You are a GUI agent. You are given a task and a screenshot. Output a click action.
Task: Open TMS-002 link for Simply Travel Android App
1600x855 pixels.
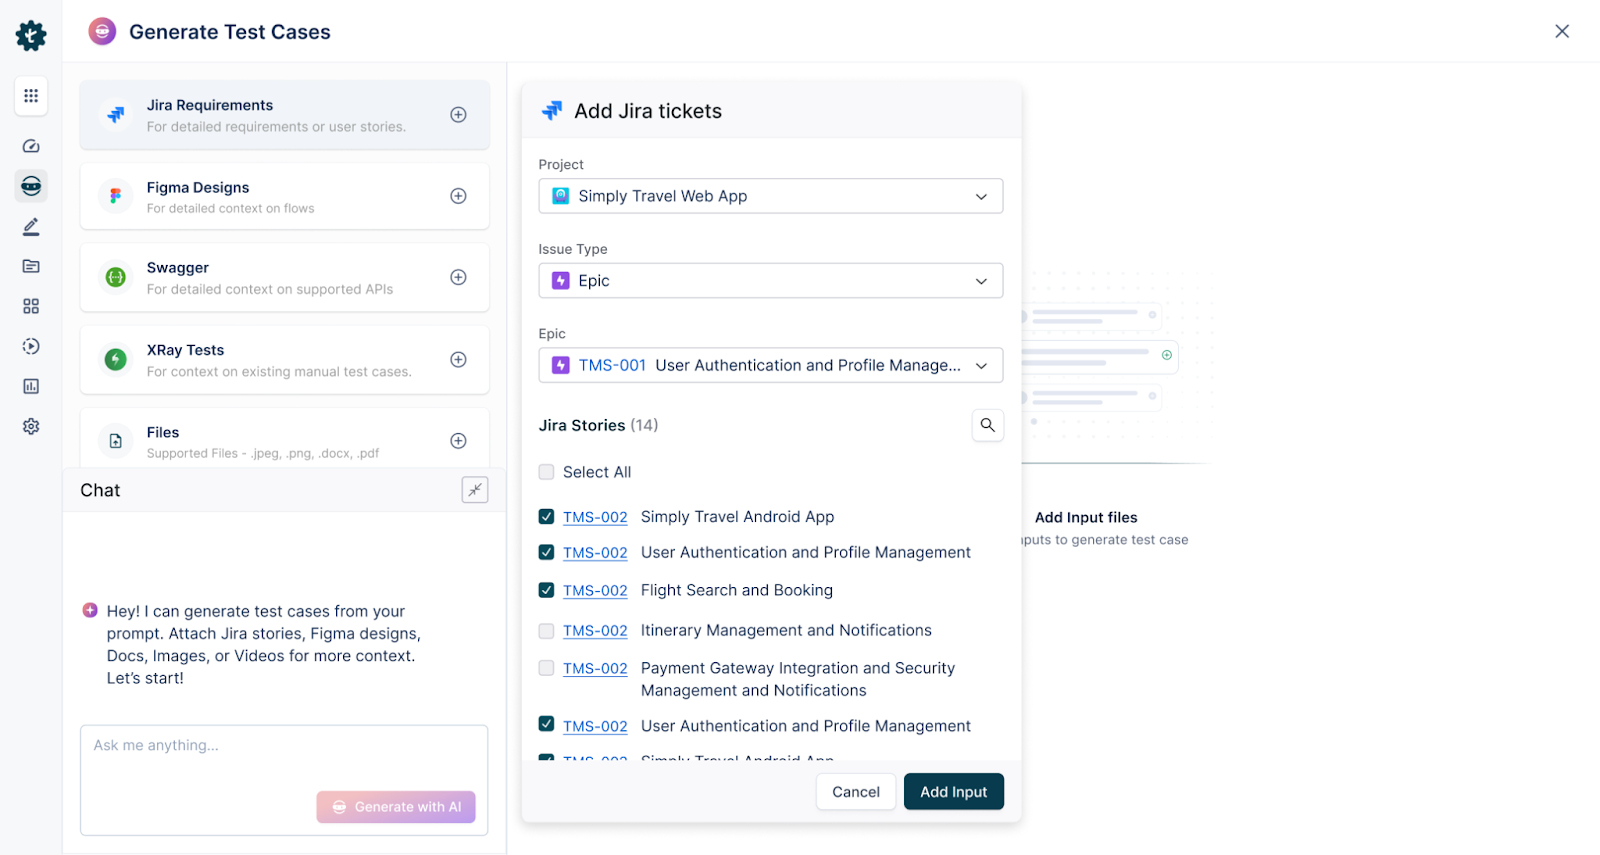(595, 517)
